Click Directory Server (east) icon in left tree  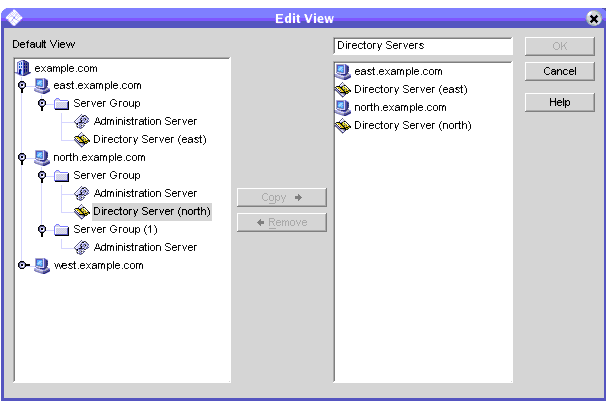(x=82, y=139)
